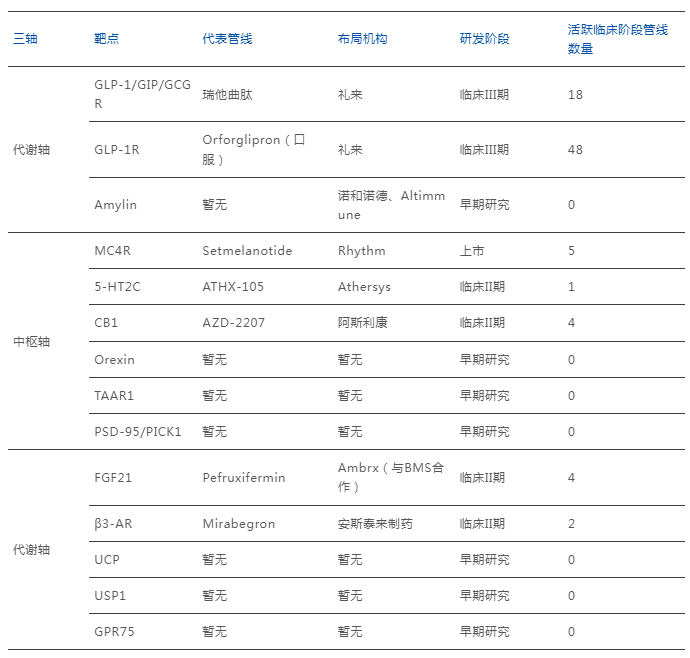The width and height of the screenshot is (690, 658).
Task: Click the 代表管线 column header
Action: (x=227, y=39)
